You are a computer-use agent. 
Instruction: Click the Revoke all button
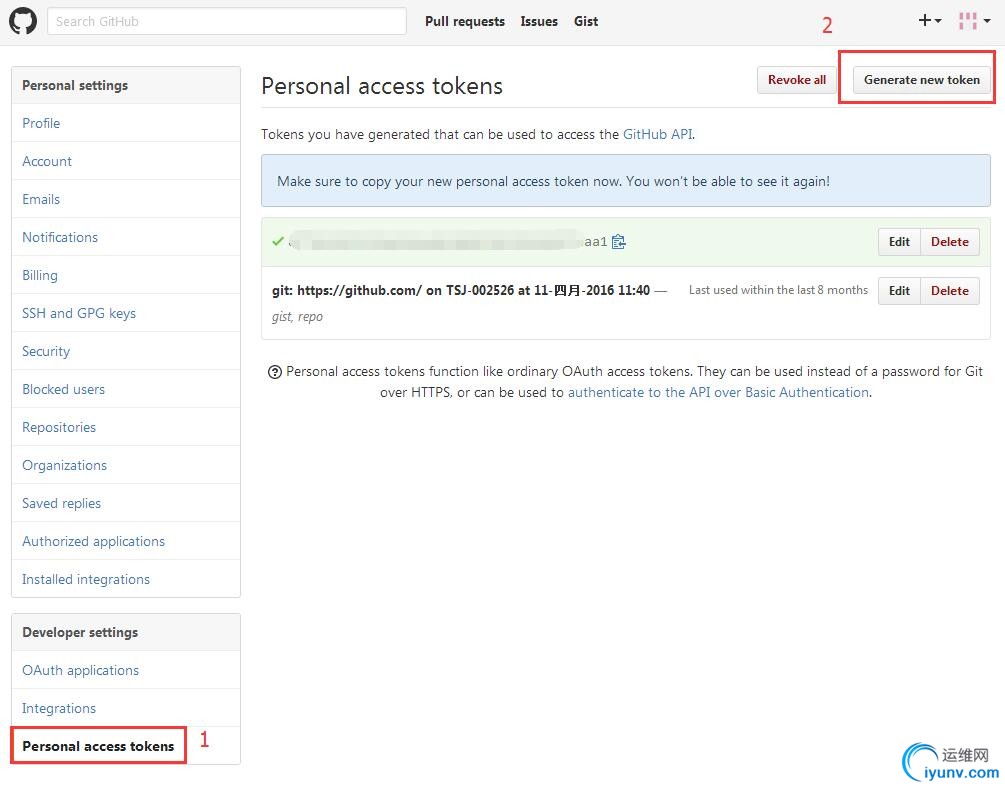click(797, 80)
